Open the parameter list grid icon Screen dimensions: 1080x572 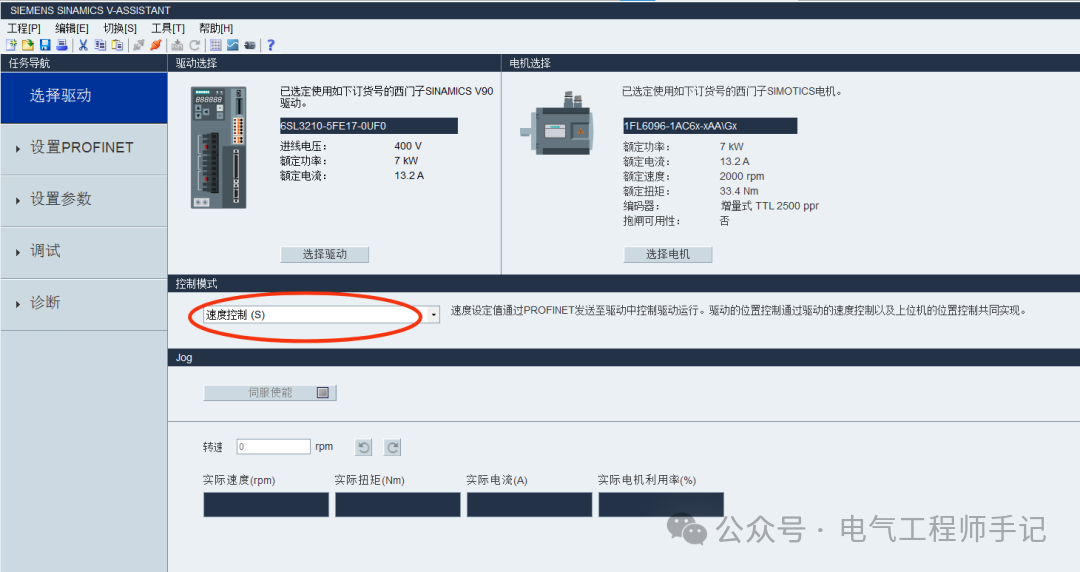pyautogui.click(x=216, y=45)
